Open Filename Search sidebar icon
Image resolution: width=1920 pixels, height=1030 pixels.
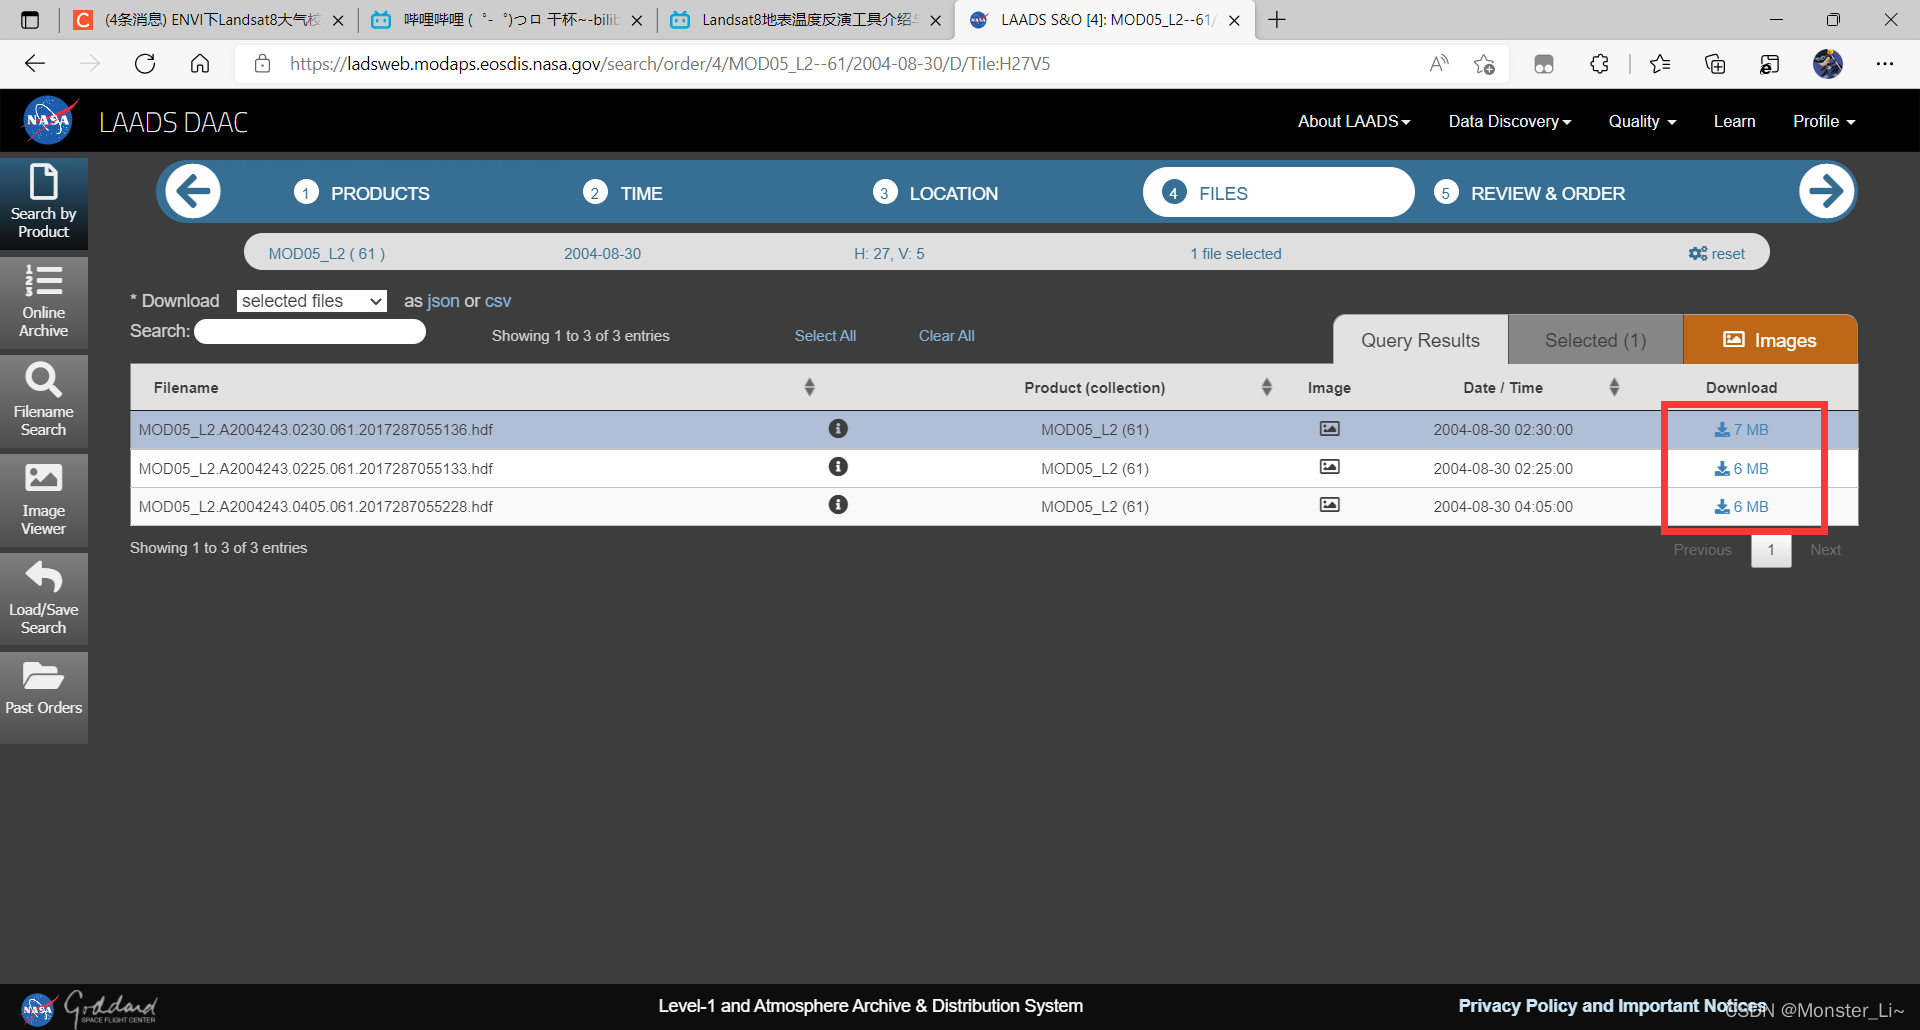pos(44,401)
